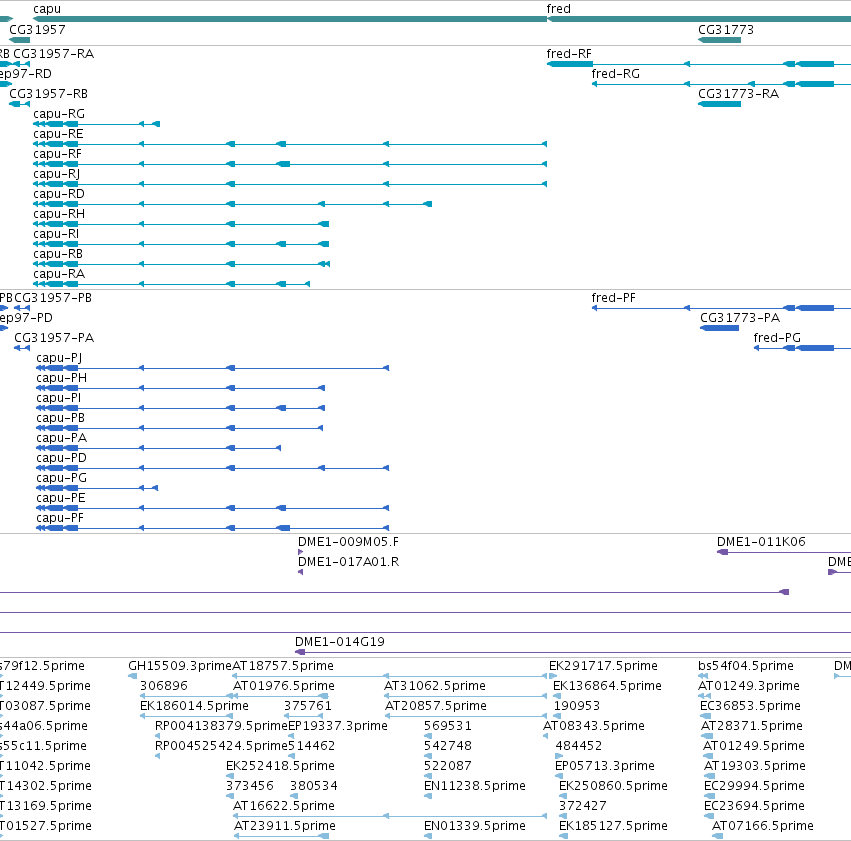Select the EN01339.5prime EST label
Viewport: 851px width, 841px height.
click(475, 827)
